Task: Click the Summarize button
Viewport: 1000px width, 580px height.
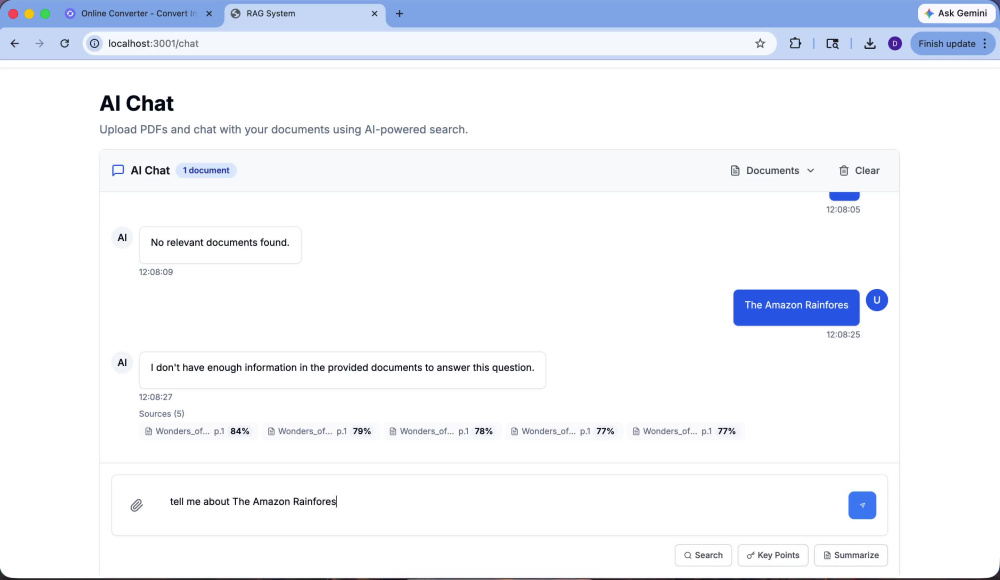Action: coord(850,555)
